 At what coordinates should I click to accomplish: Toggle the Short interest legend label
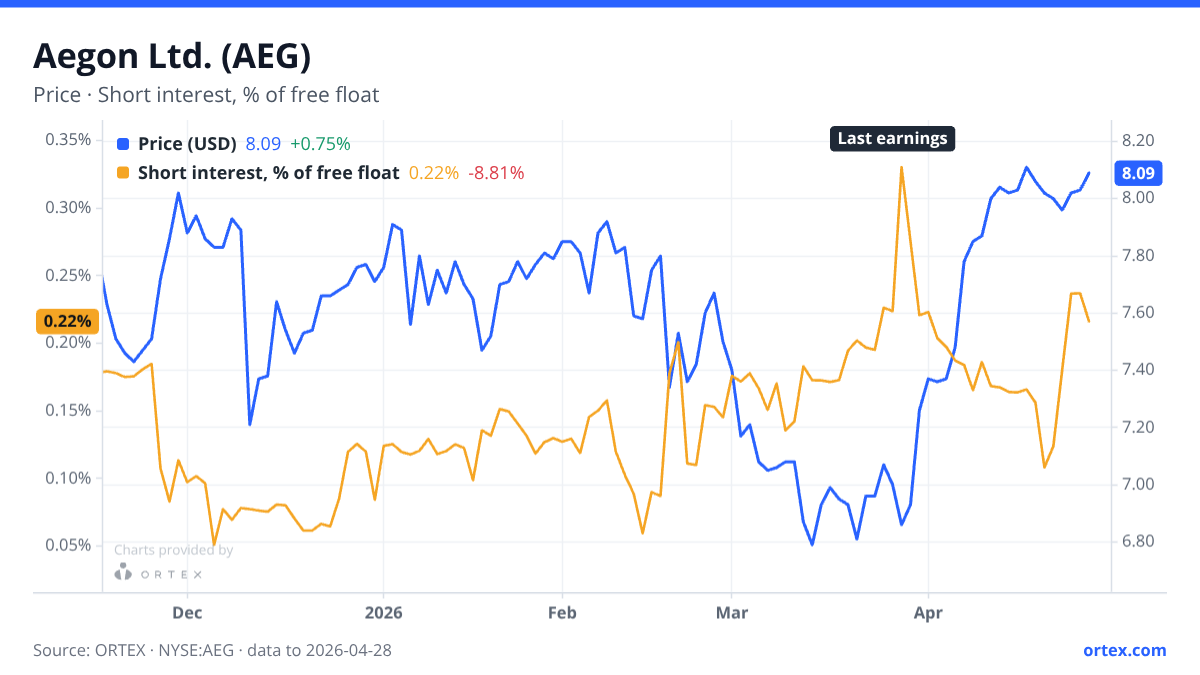pos(268,173)
